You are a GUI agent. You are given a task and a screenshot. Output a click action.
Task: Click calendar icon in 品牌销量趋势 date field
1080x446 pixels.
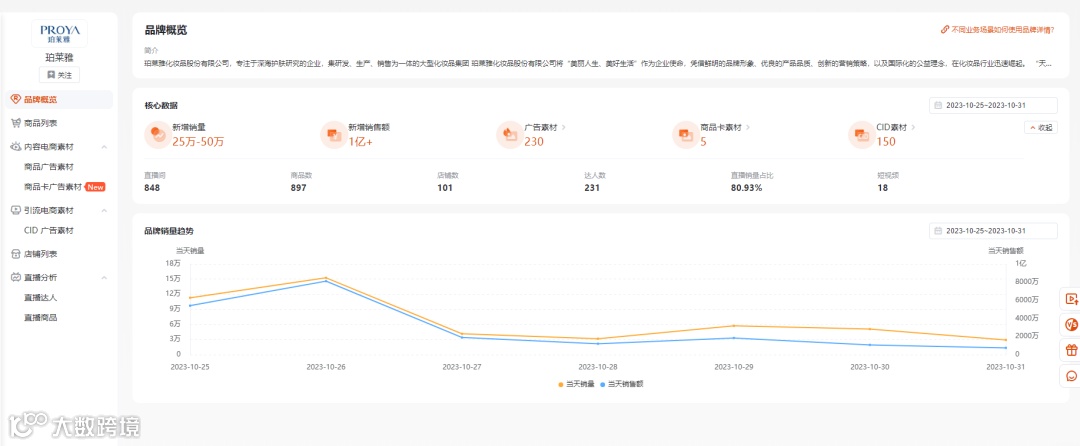pos(938,231)
